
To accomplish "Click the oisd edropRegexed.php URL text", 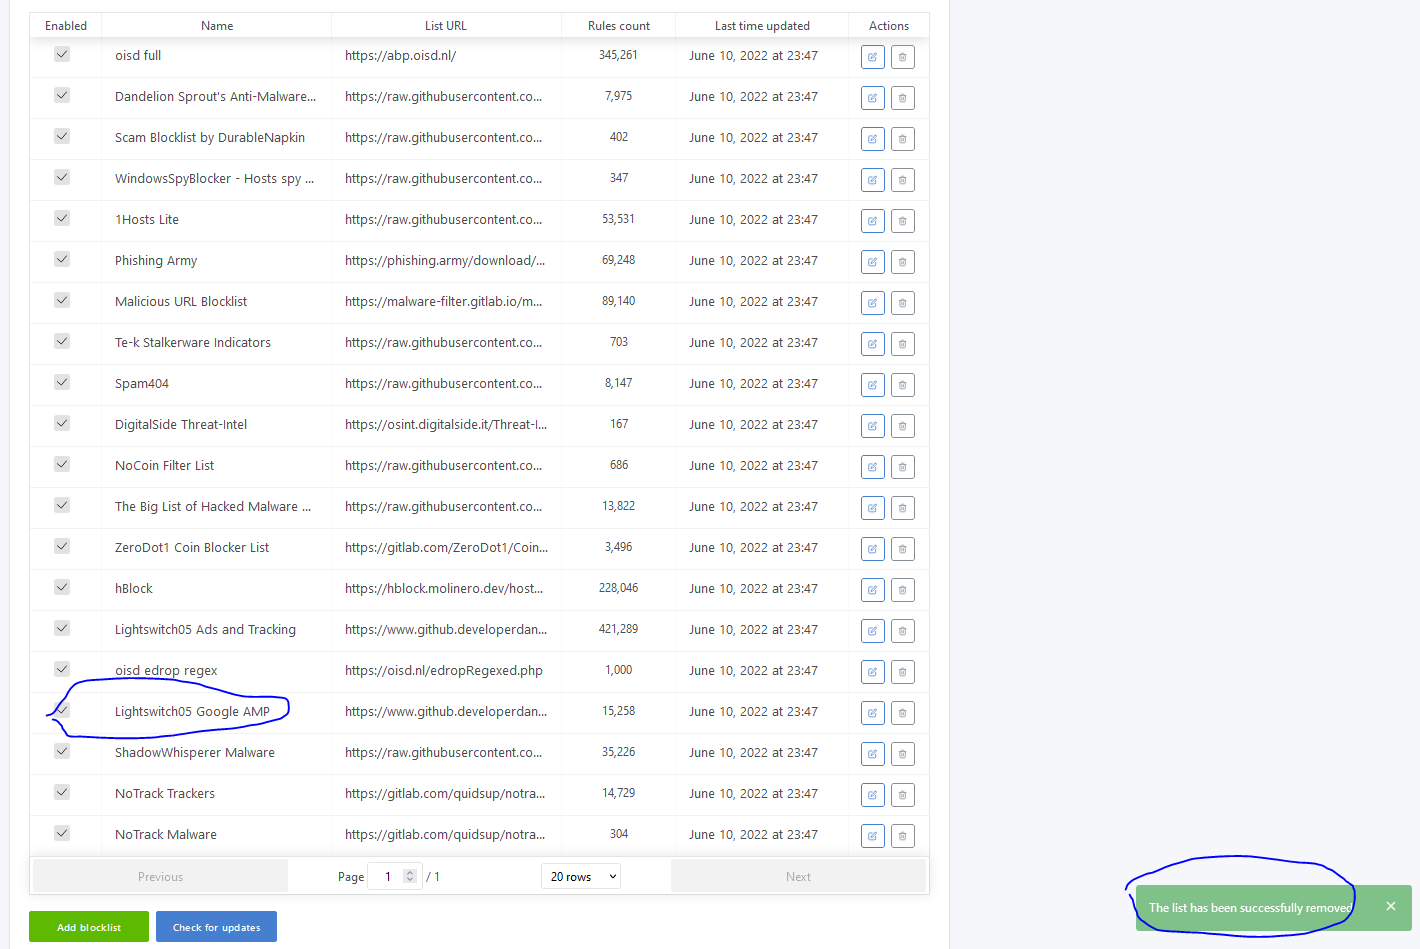I will 444,671.
